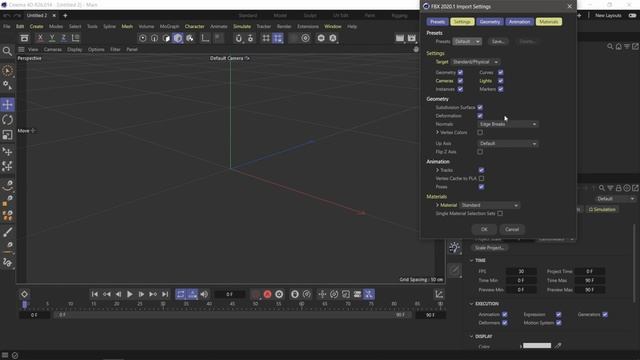Open the Material Standard dropdown

tap(490, 205)
